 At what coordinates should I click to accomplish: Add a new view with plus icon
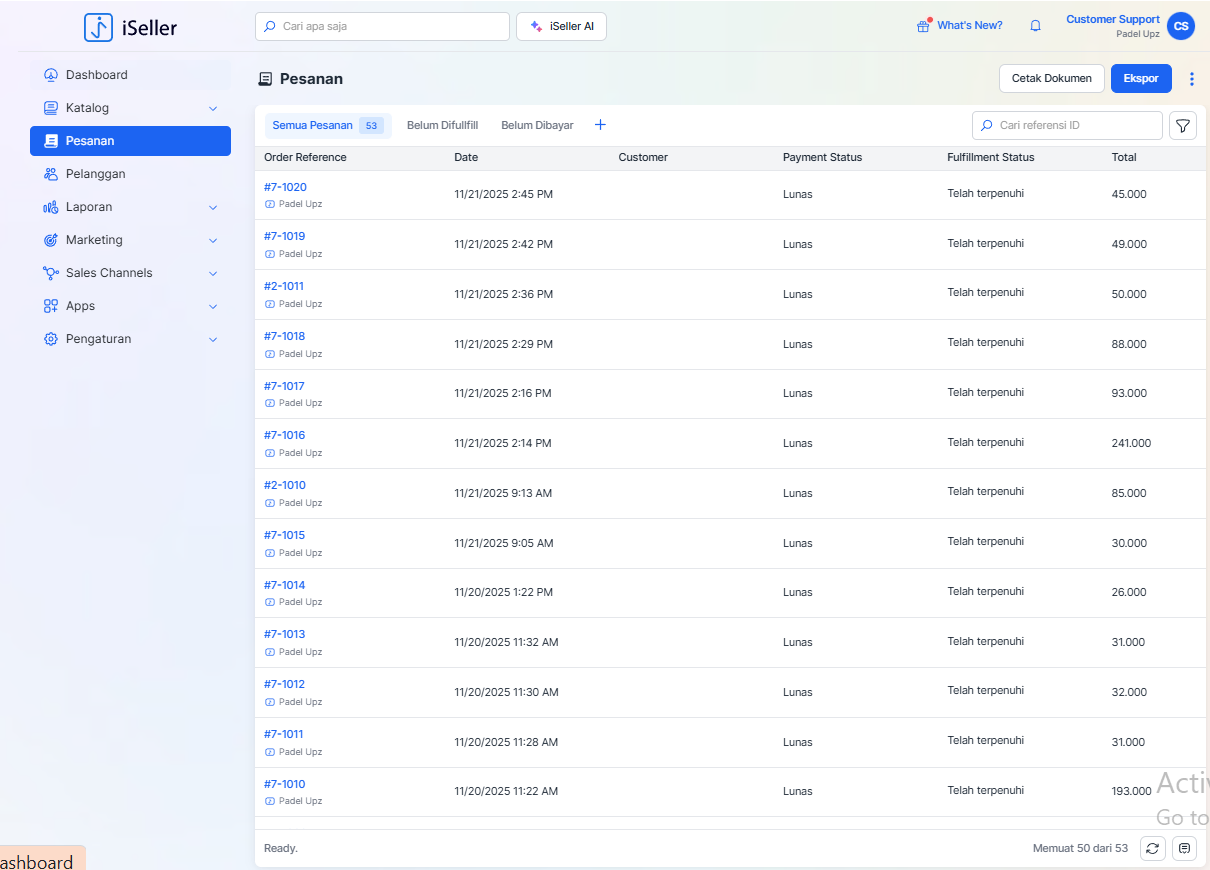tap(600, 125)
